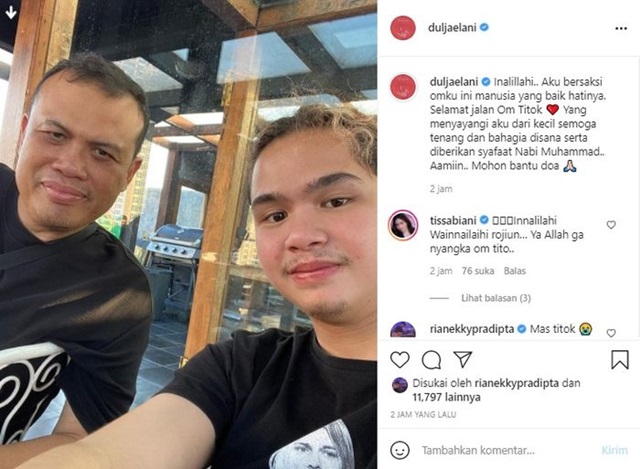Click Kirim to post comment
This screenshot has width=640, height=469.
pos(614,450)
